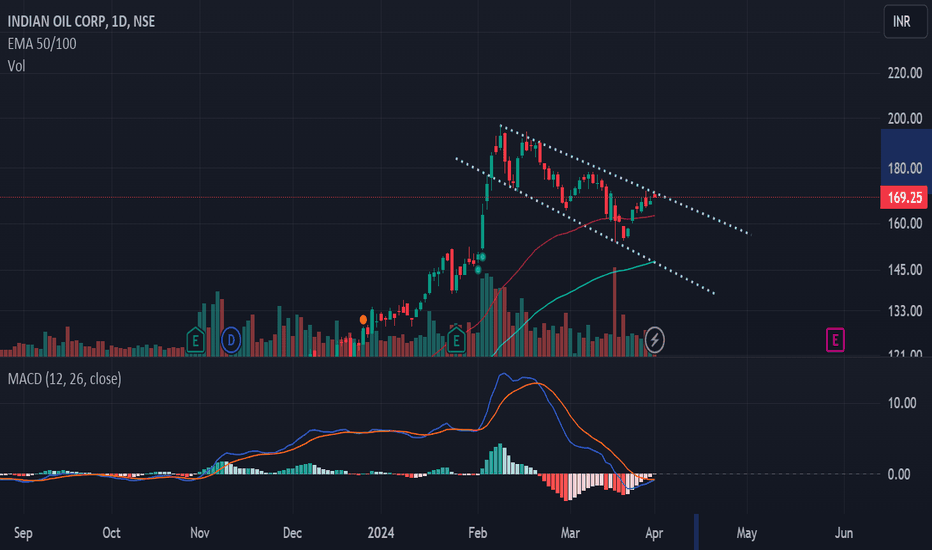This screenshot has width=932, height=550.
Task: Click the Nov label on time axis
Action: click(x=200, y=533)
